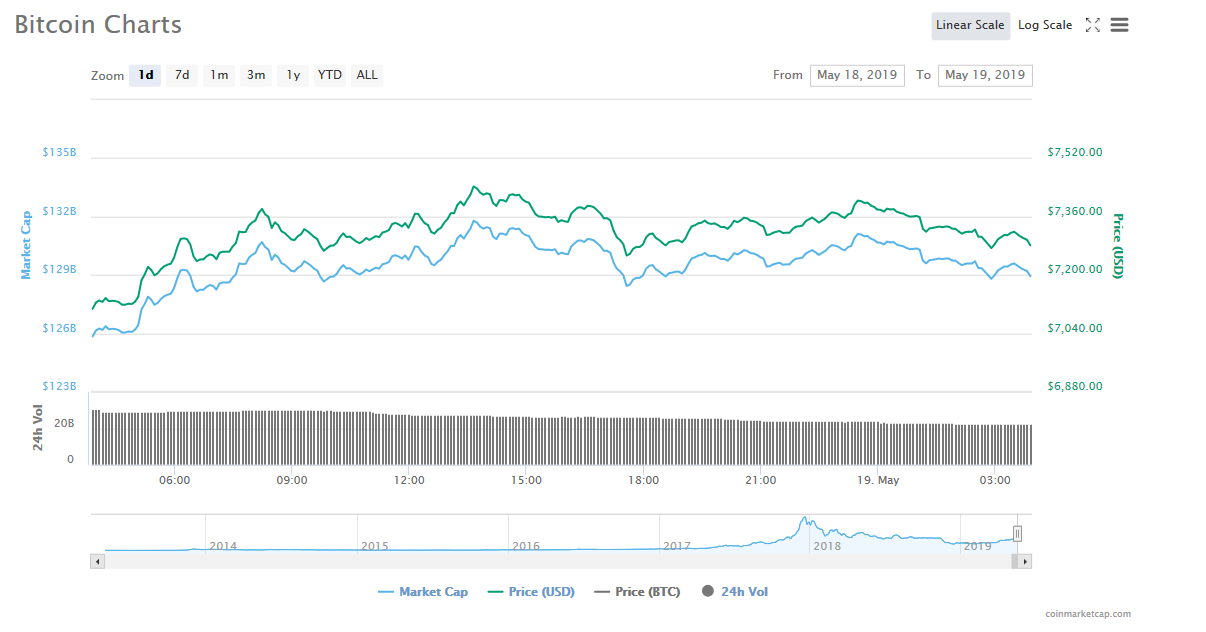Click the $126B market cap label

coord(59,328)
